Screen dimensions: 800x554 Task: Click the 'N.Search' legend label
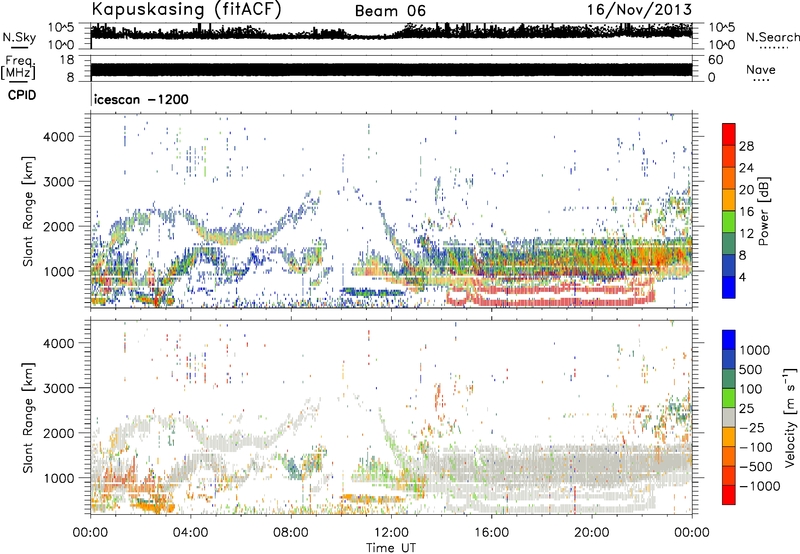tap(772, 37)
